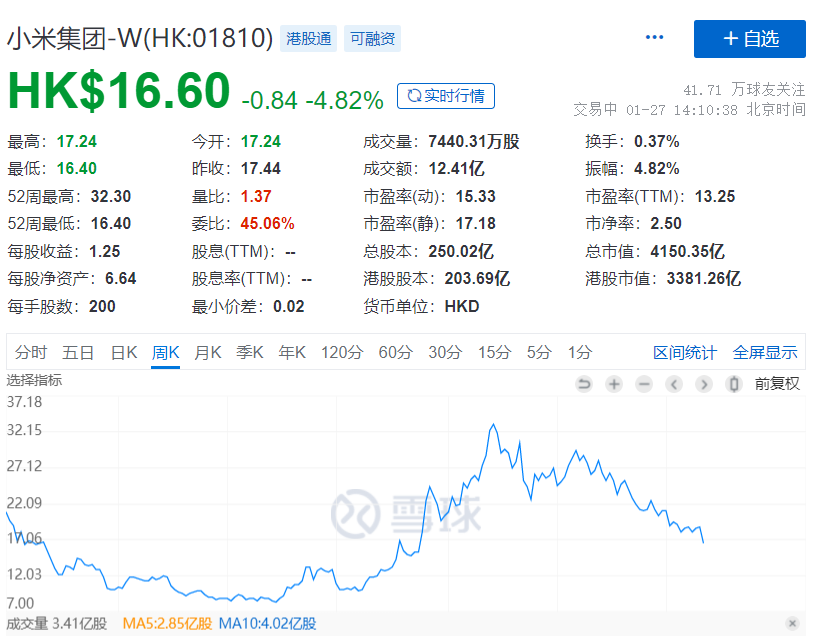
Task: Close the volume indicator panel
Action: [x=793, y=623]
